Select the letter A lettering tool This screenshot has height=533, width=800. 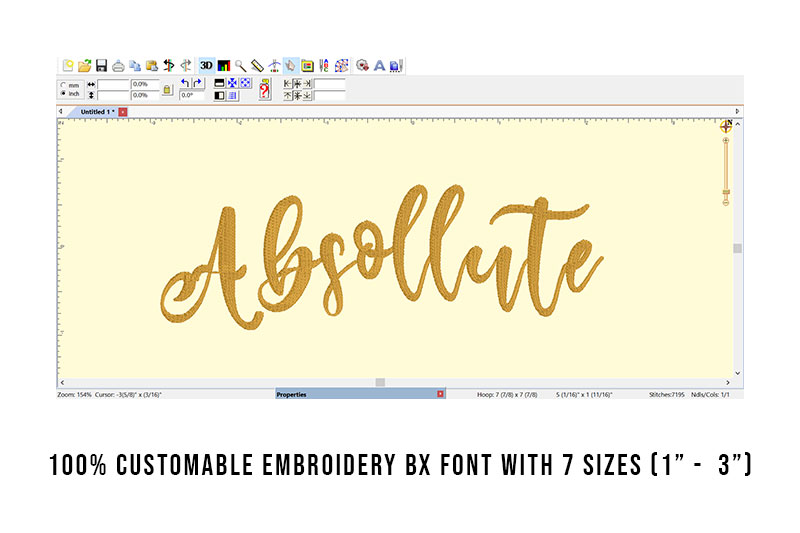tap(379, 65)
